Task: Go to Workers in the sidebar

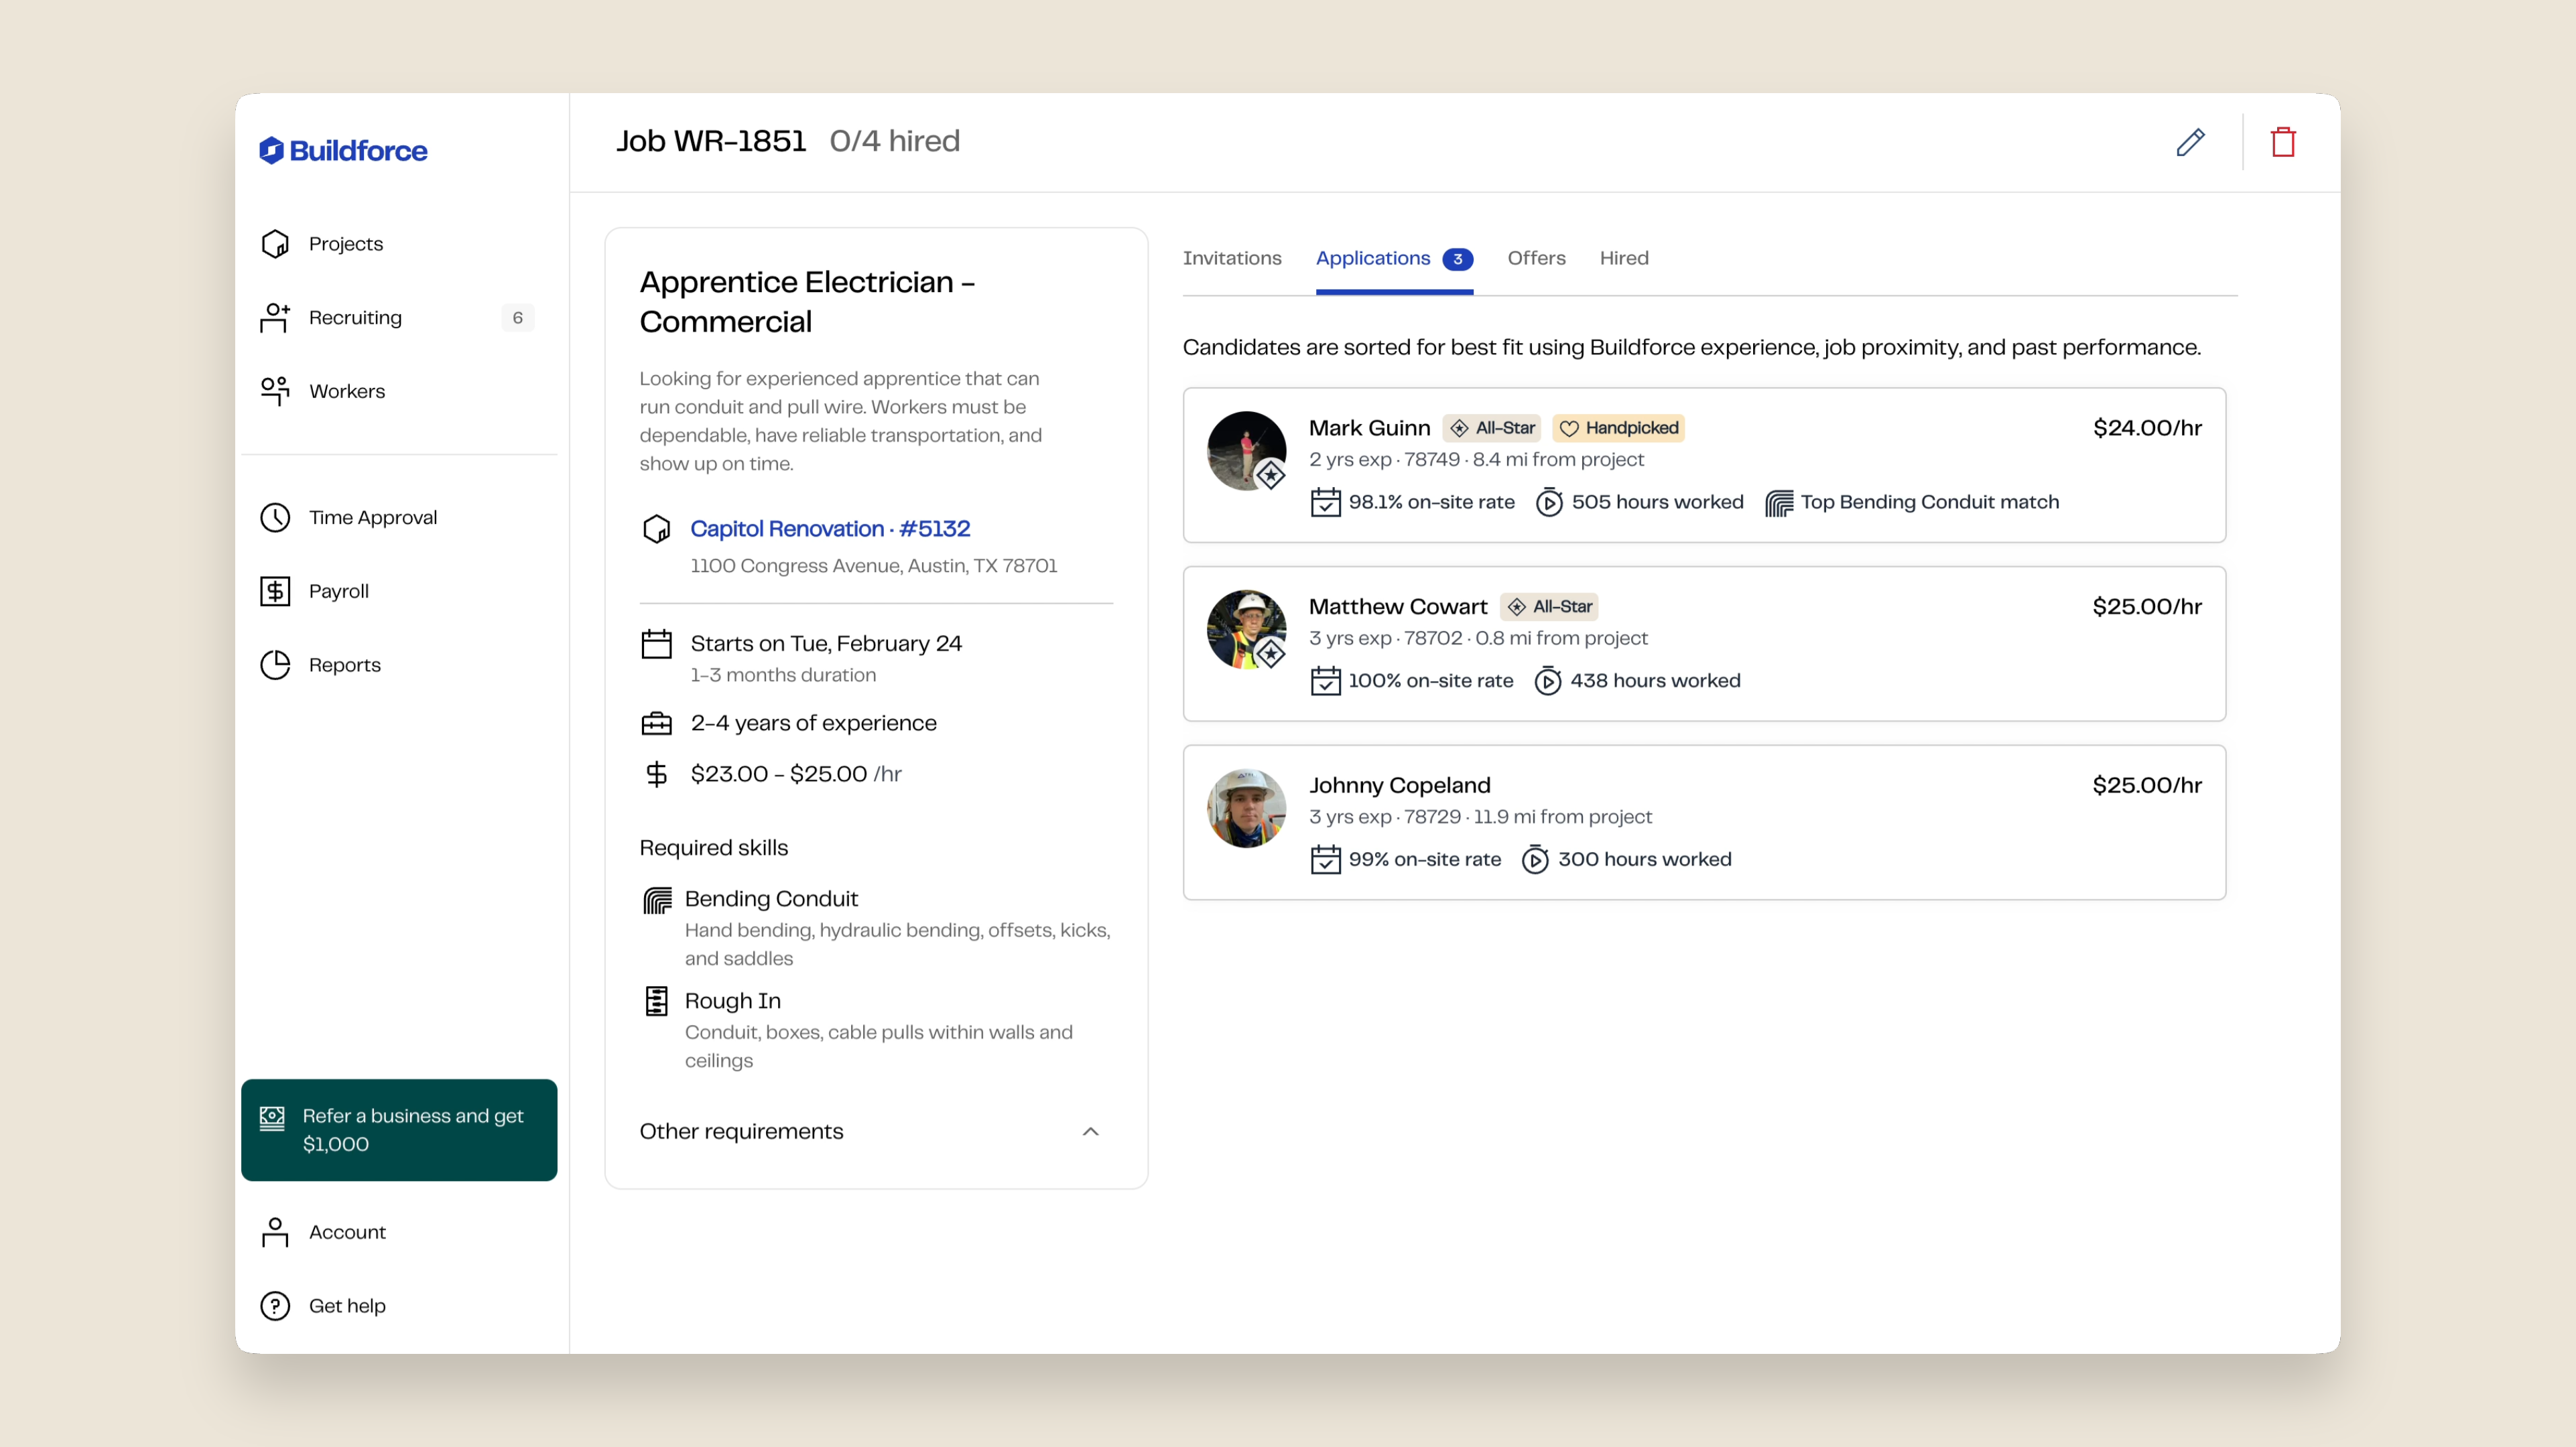Action: point(346,391)
